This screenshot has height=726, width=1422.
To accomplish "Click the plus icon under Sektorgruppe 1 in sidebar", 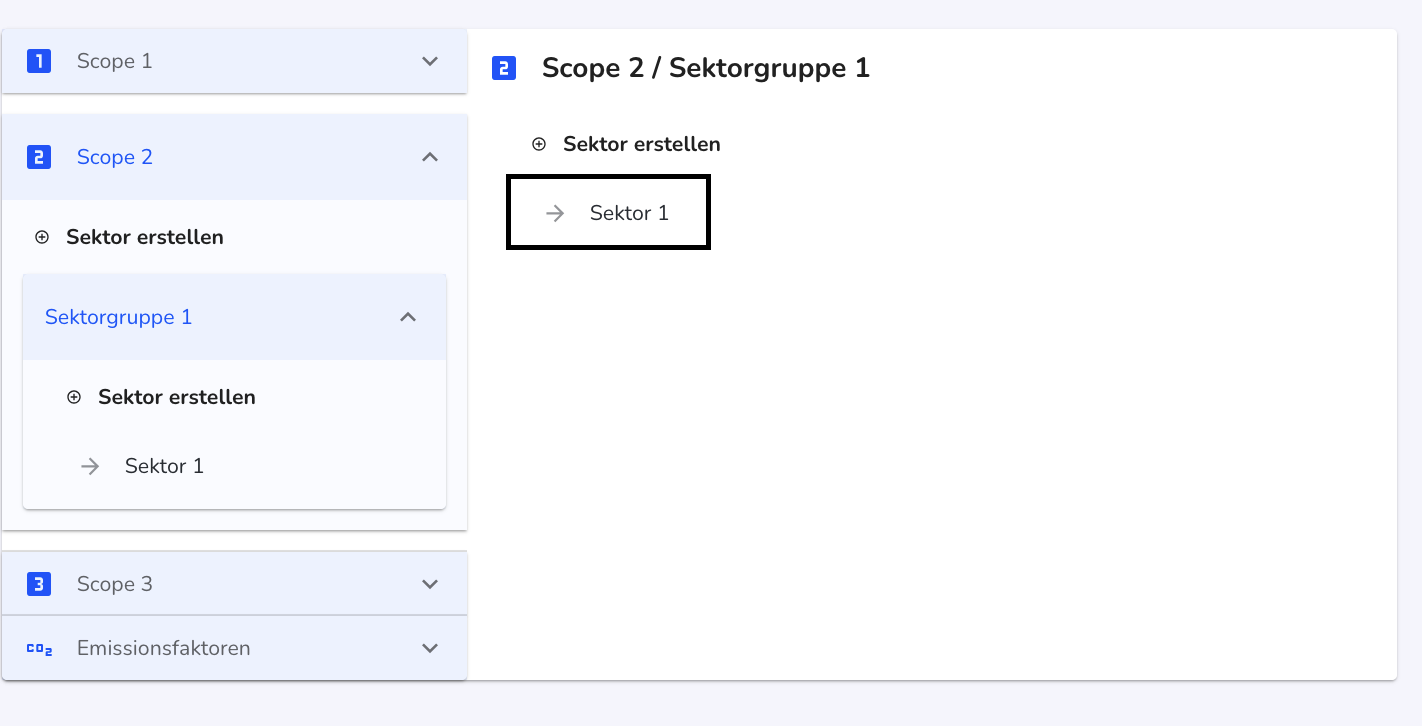I will click(x=74, y=397).
